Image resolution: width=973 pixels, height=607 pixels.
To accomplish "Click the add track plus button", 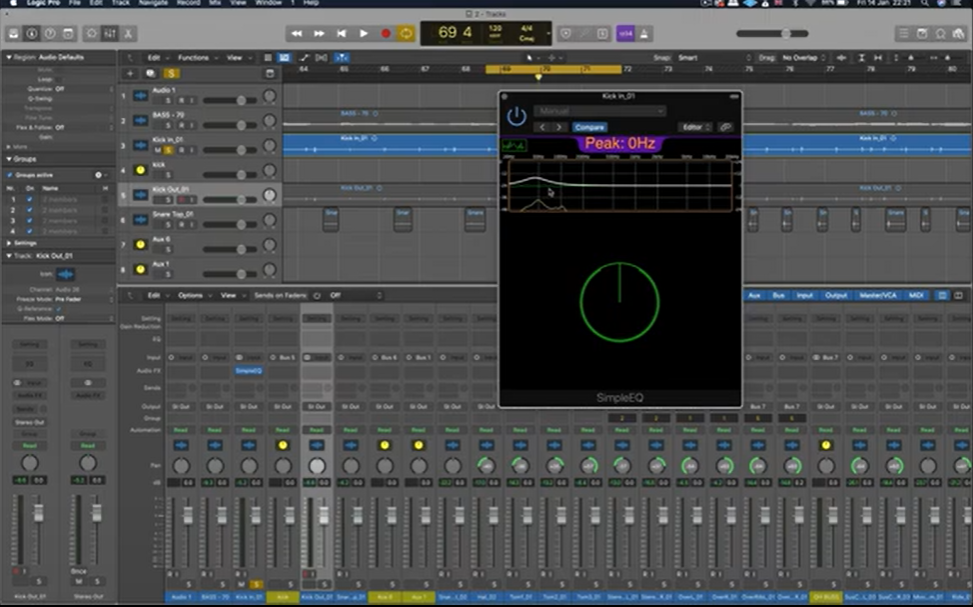I will pos(129,74).
